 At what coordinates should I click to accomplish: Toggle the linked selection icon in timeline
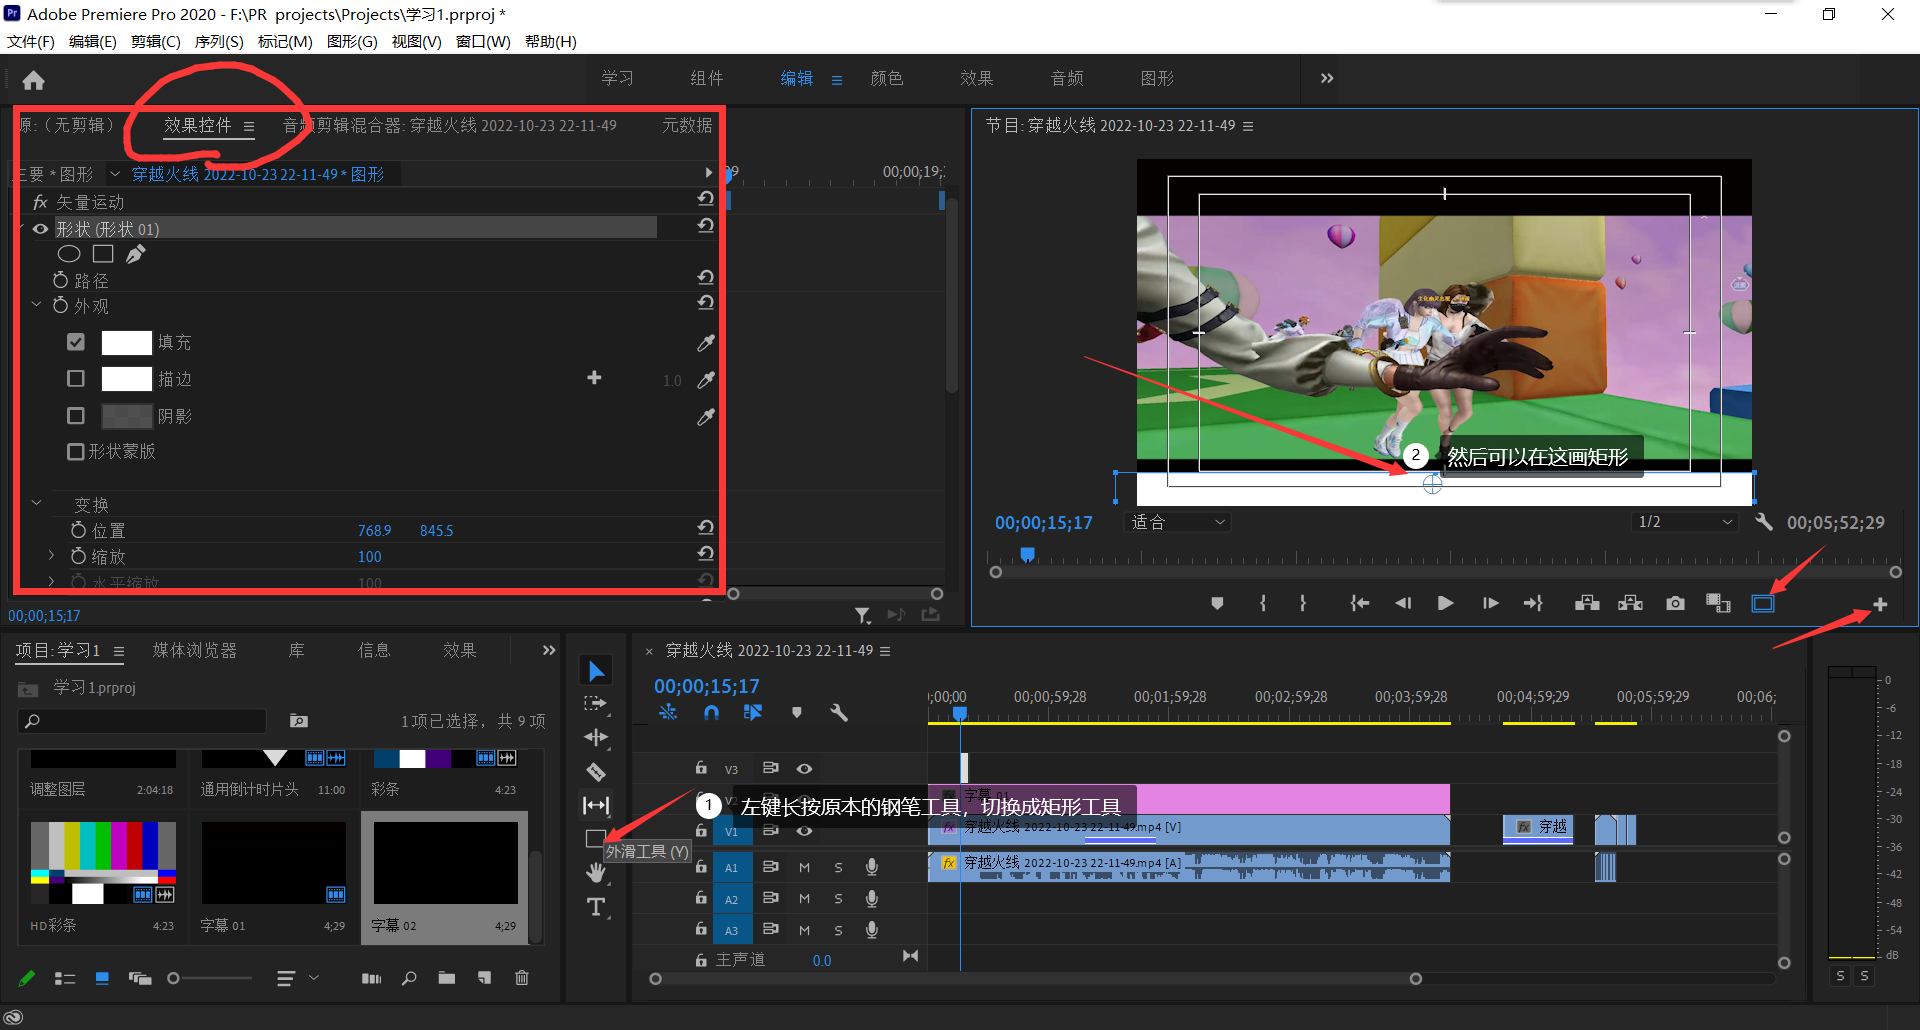point(753,712)
